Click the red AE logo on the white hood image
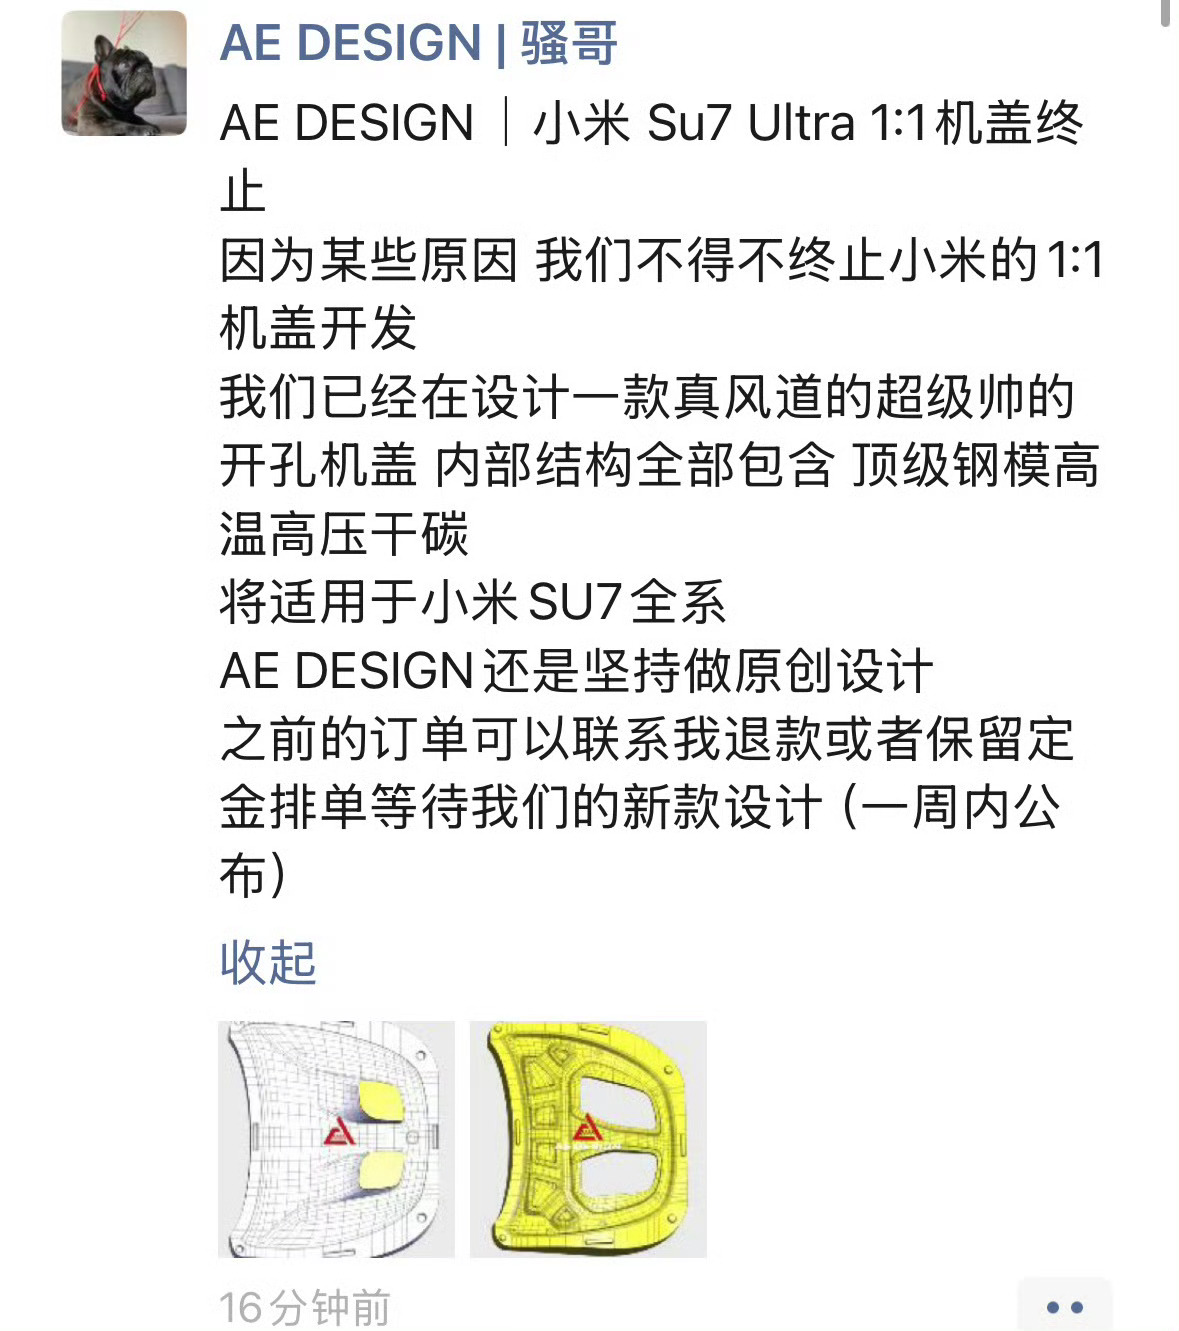1179x1331 pixels. pos(339,1132)
